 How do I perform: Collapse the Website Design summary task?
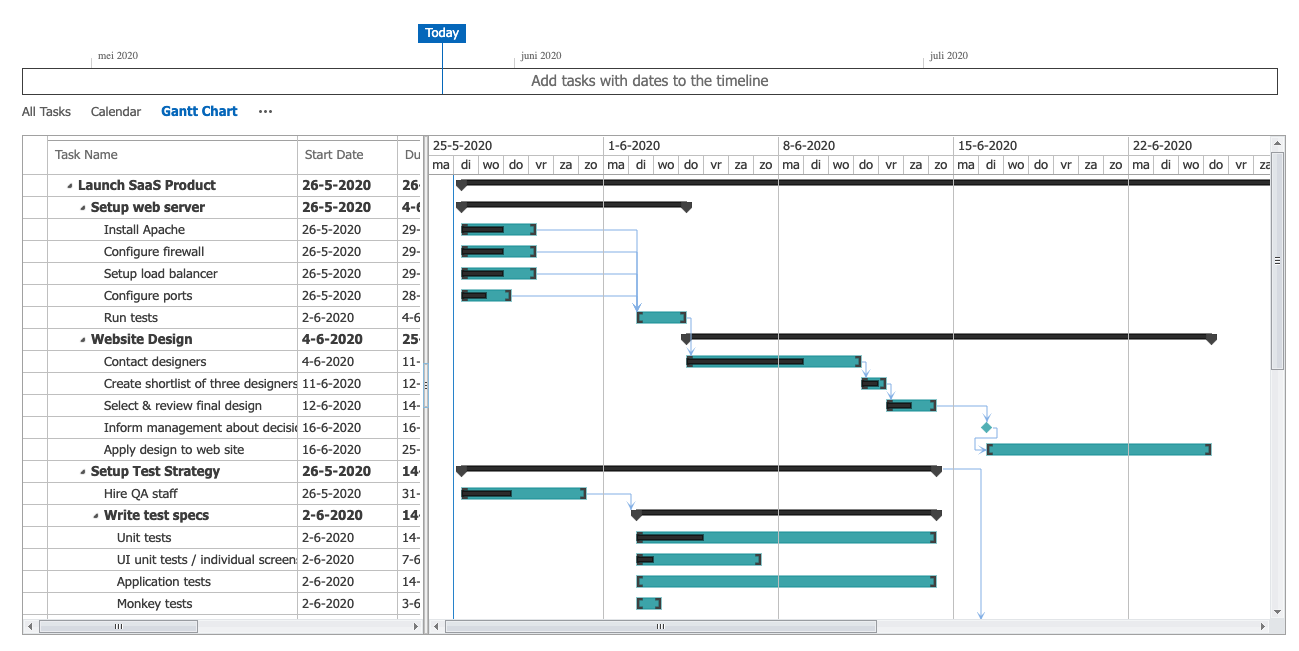pyautogui.click(x=83, y=340)
